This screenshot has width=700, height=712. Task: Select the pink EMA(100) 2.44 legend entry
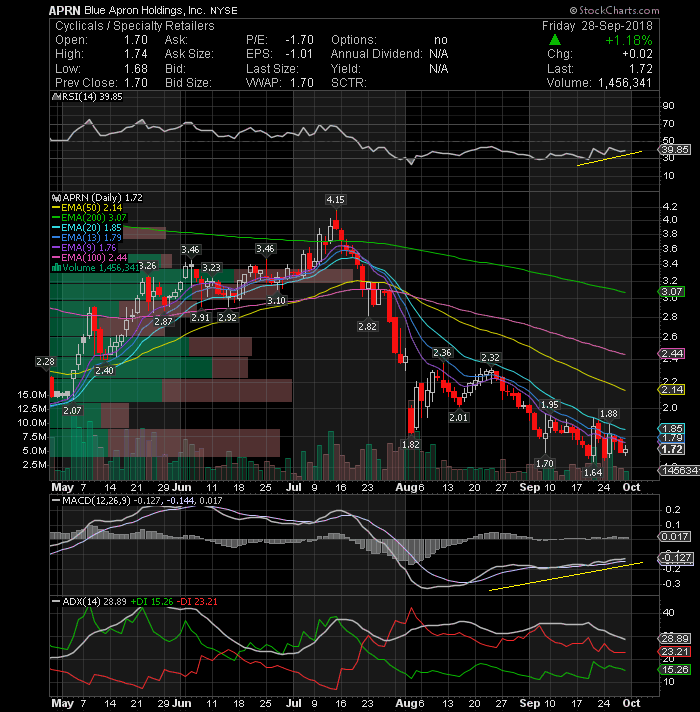point(90,257)
